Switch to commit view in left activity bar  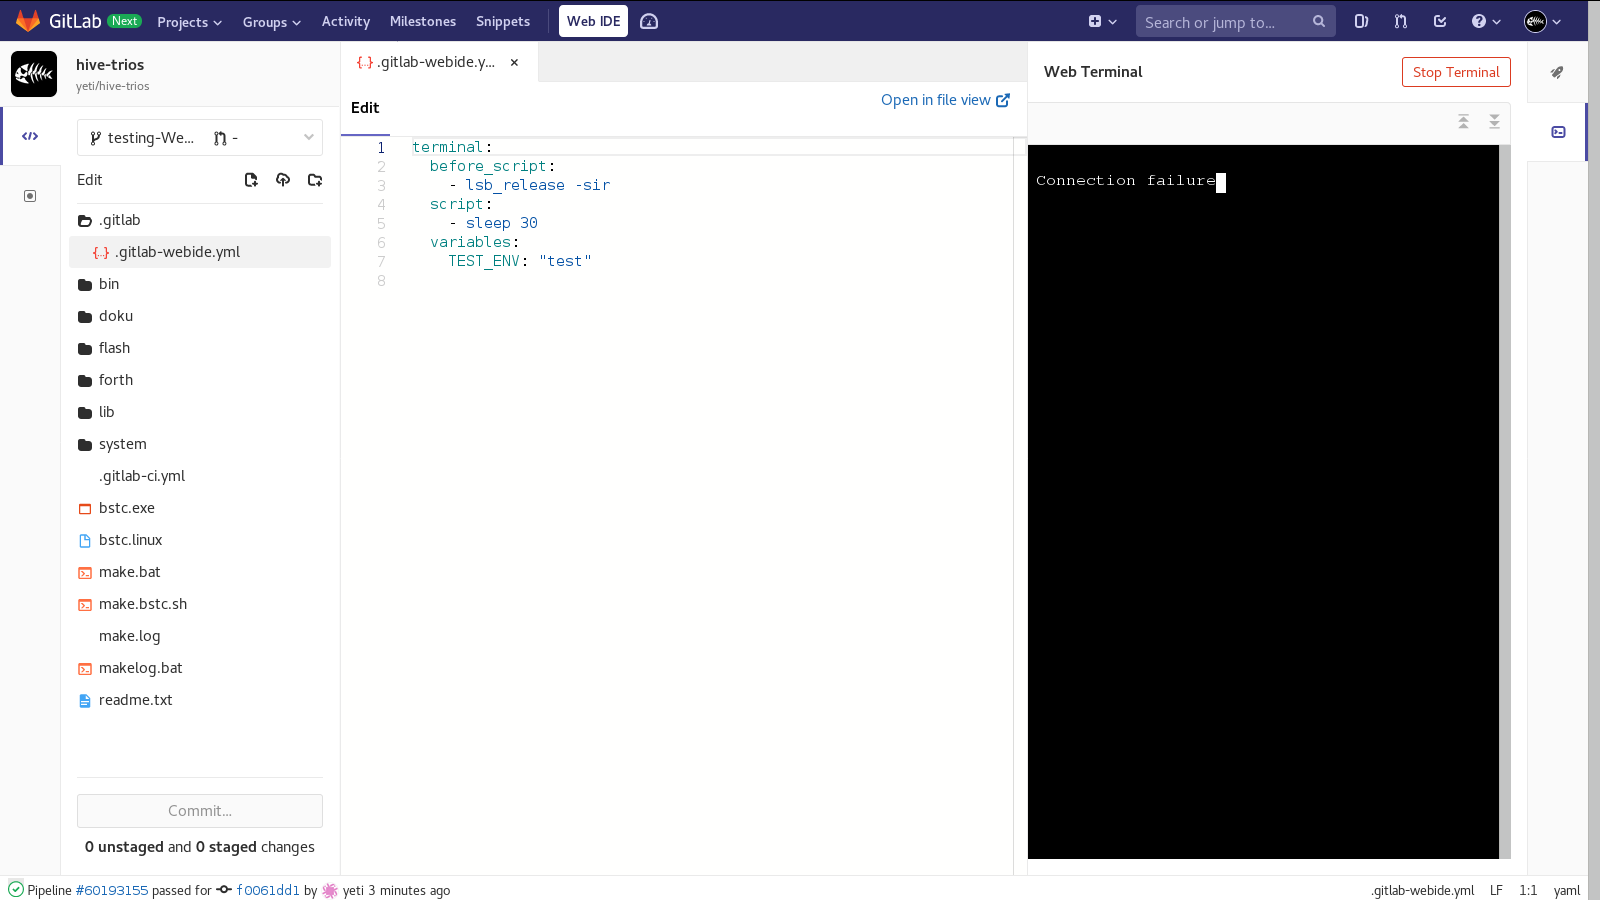(30, 196)
